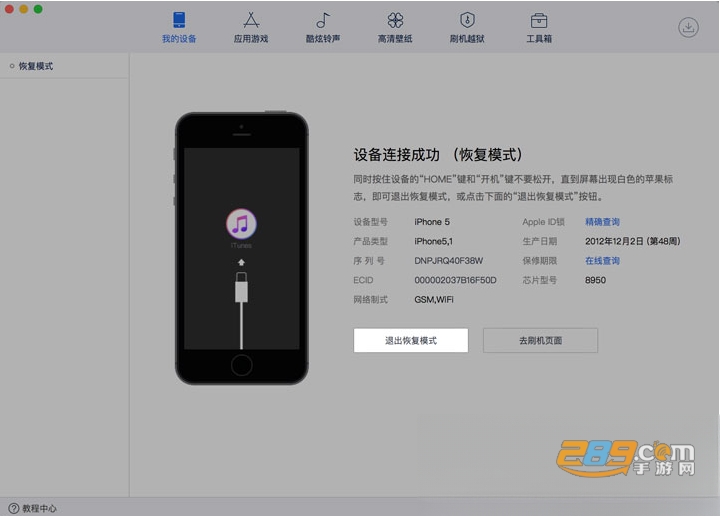This screenshot has height=516, width=720.
Task: Click the Apple ID锁 label
Action: click(544, 222)
